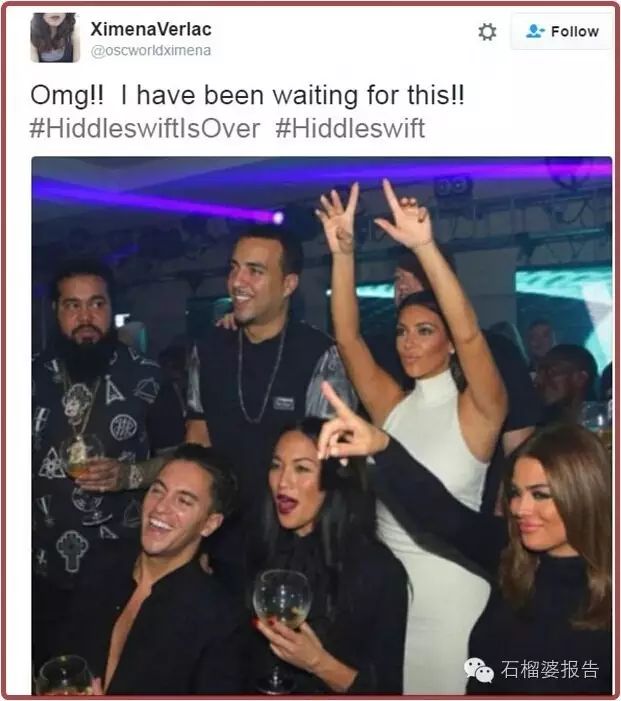Viewport: 621px width, 701px height.
Task: Click the @oscworldximena handle
Action: [x=151, y=51]
